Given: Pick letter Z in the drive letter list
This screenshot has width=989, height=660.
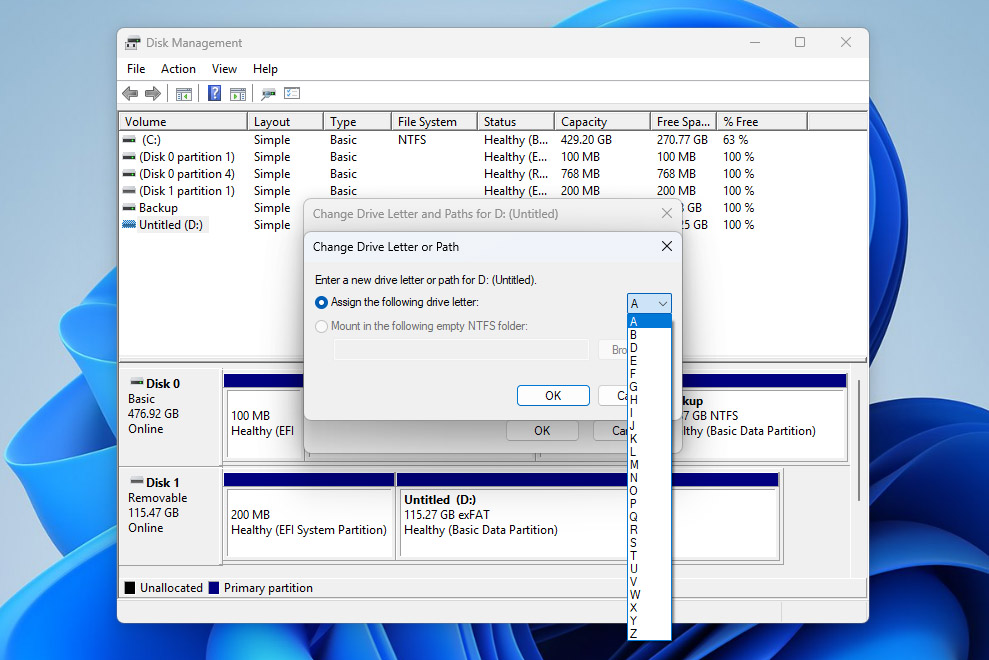Looking at the screenshot, I should [x=634, y=633].
